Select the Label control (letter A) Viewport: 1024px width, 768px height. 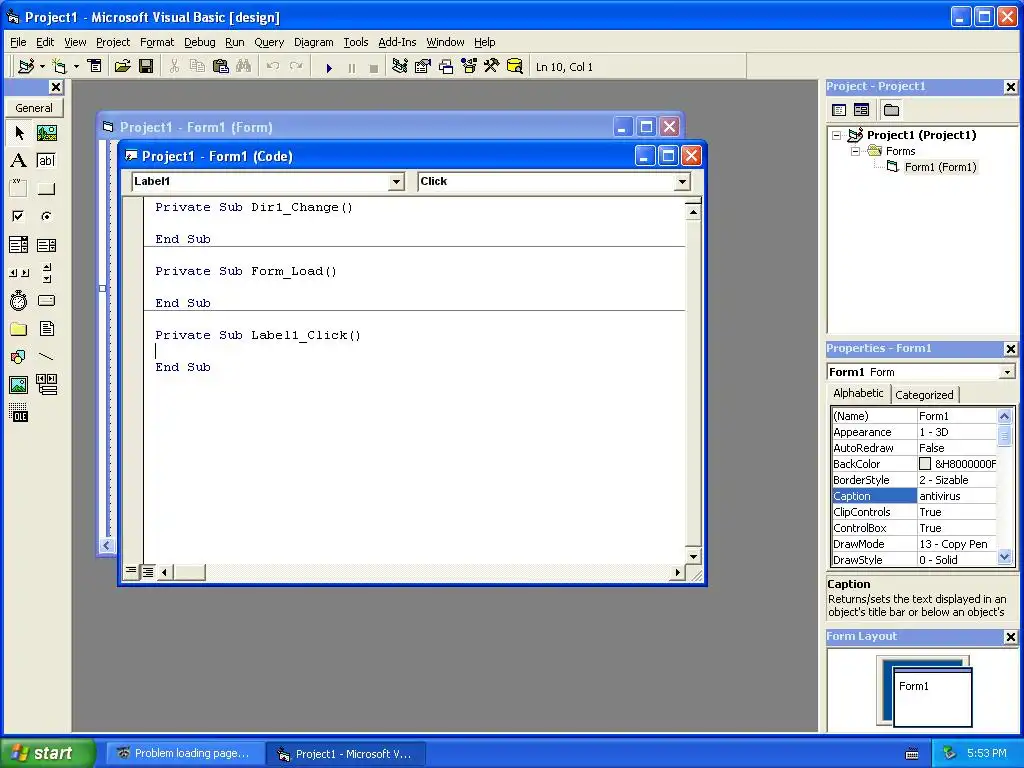[x=19, y=161]
